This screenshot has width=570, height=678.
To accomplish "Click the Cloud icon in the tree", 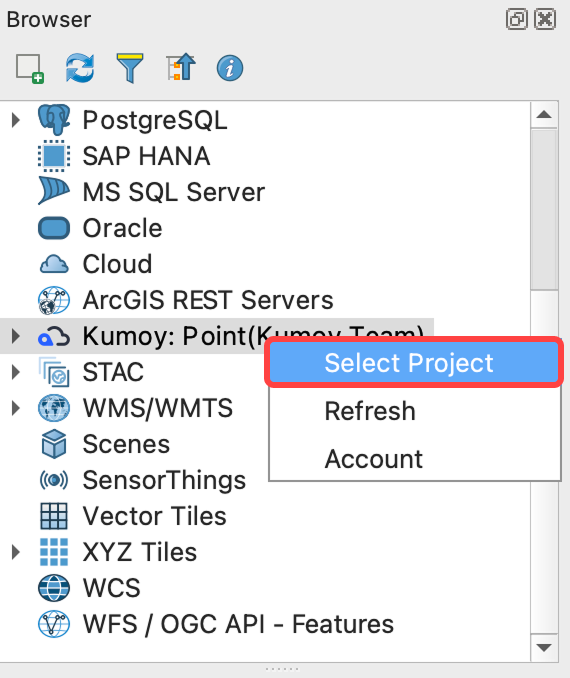I will [54, 264].
